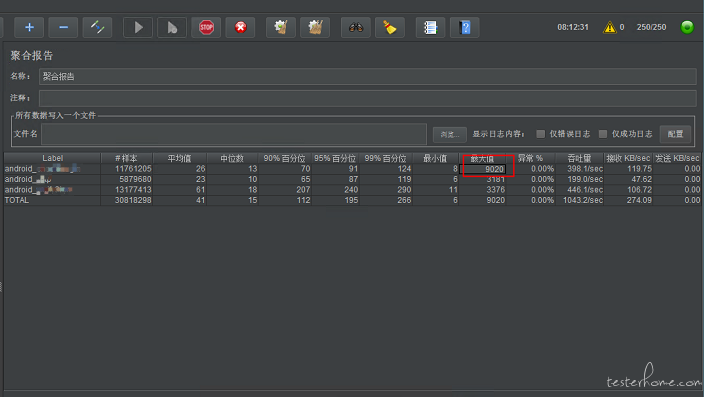
Task: Sort by the 中位数 column header
Action: pos(232,158)
